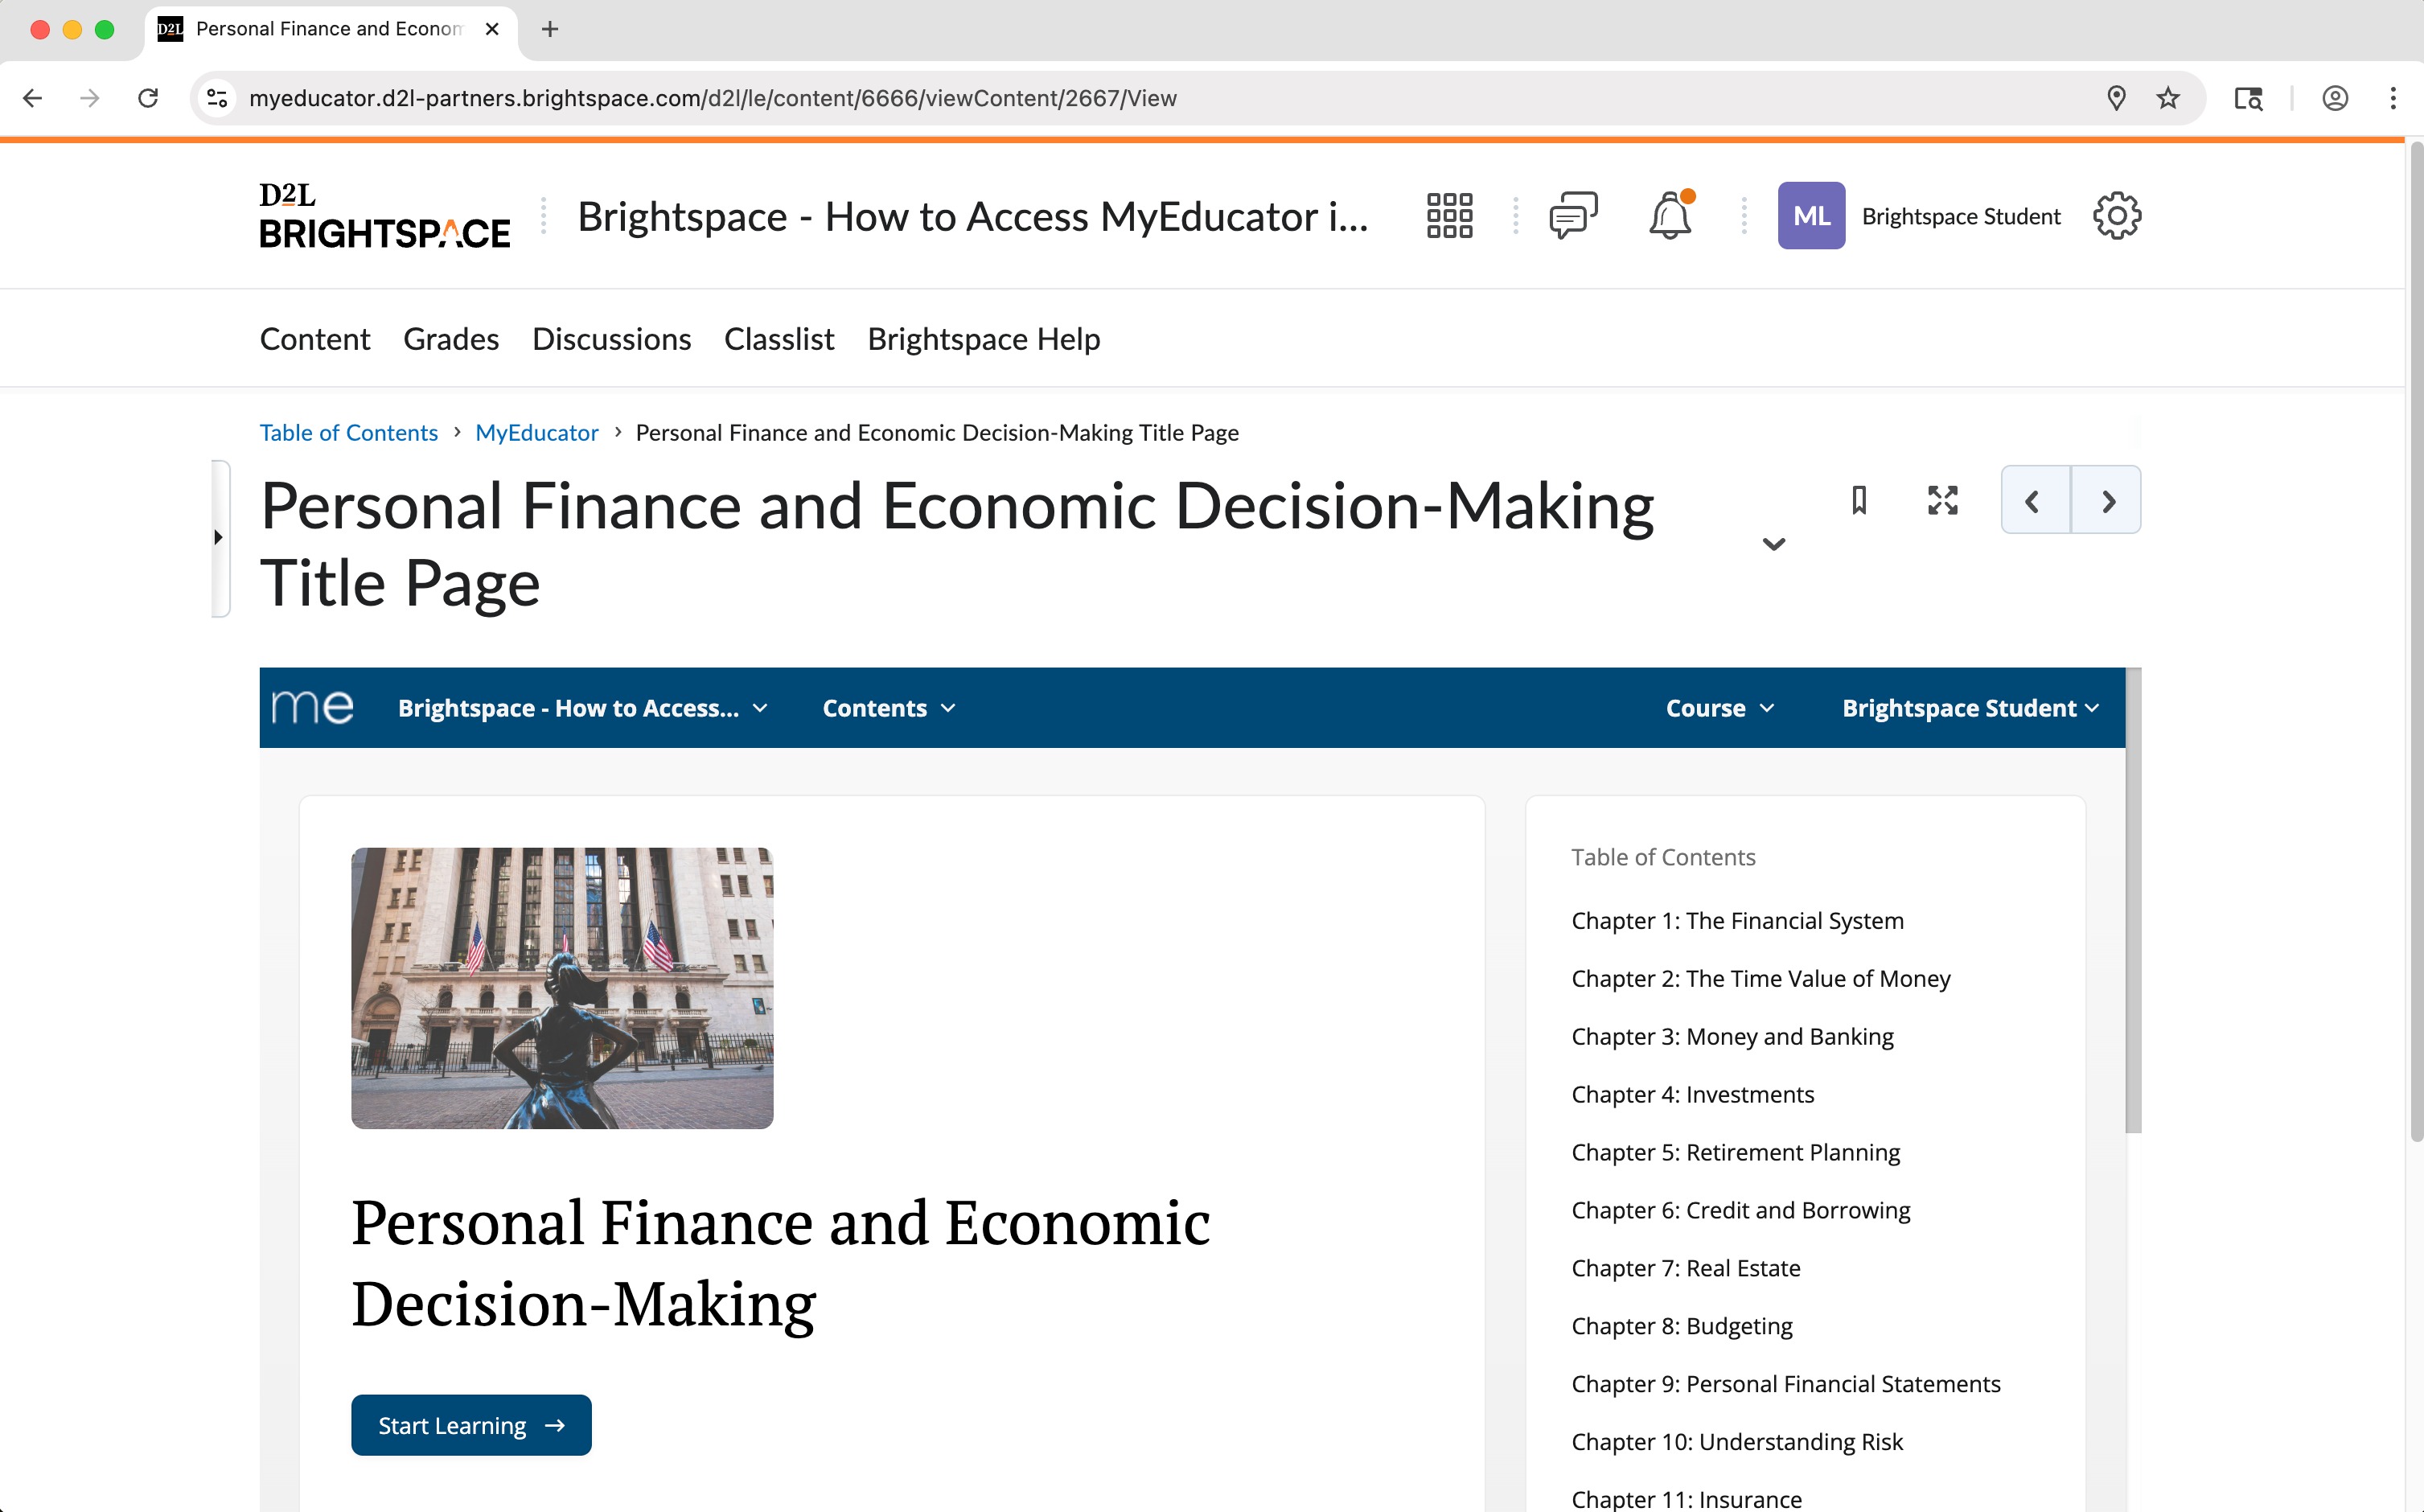Open the course selector waffle grid icon
Image resolution: width=2424 pixels, height=1512 pixels.
tap(1449, 216)
